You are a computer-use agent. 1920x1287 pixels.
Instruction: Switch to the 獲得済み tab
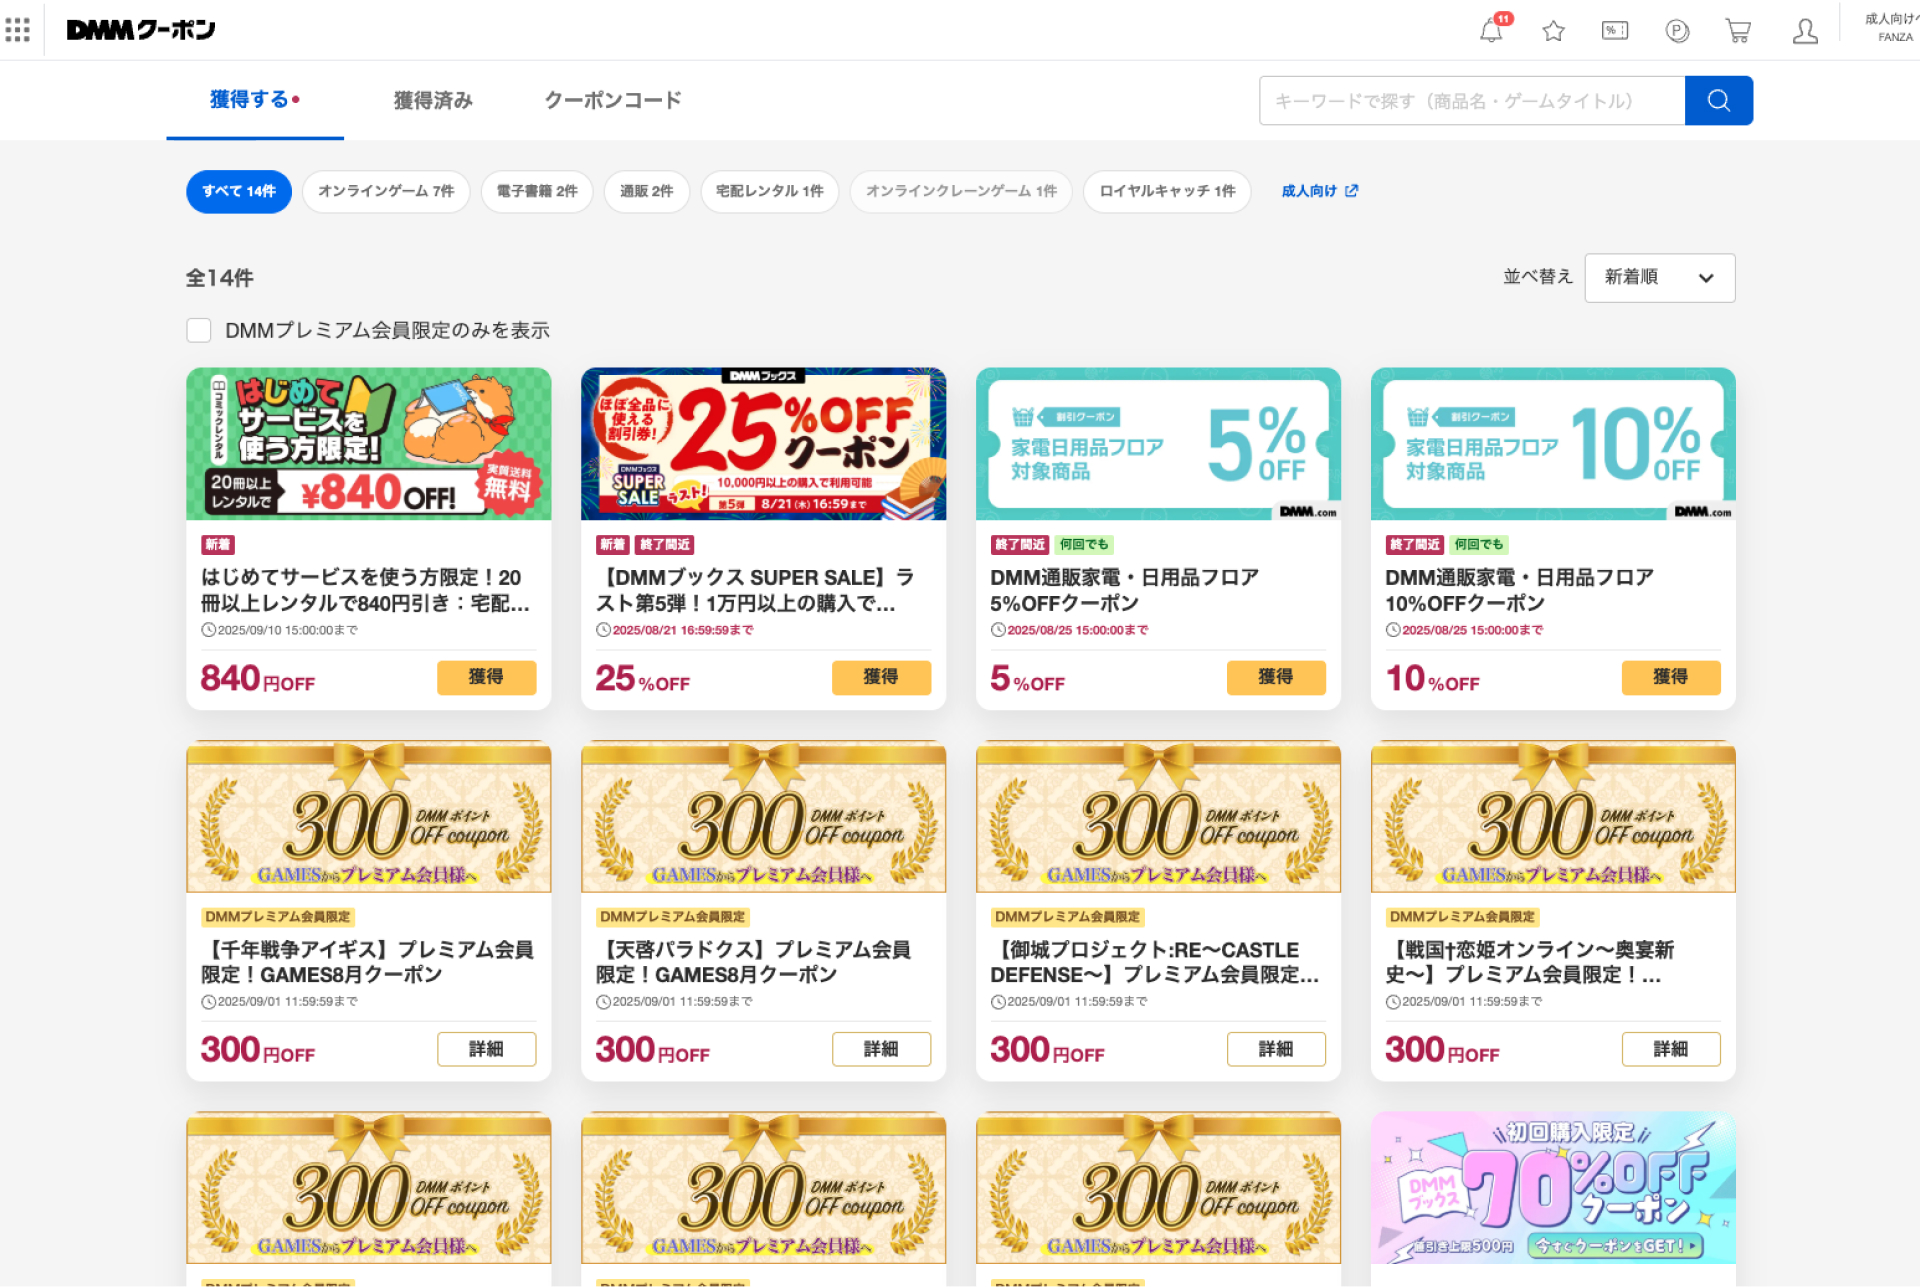(433, 100)
